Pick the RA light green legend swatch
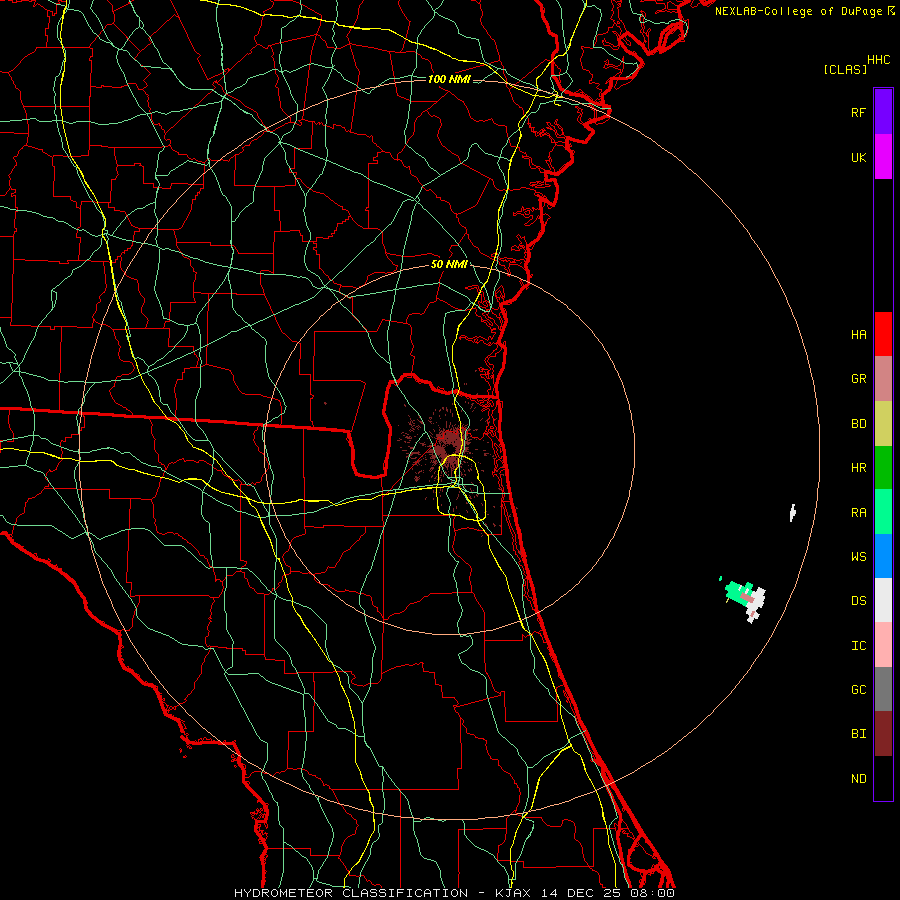The image size is (900, 900). (883, 512)
